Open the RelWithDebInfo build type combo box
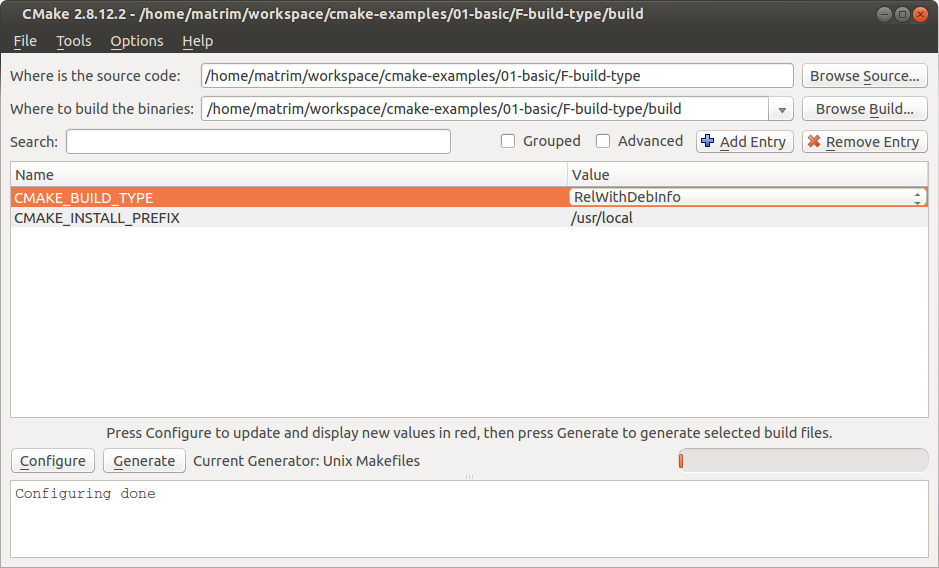This screenshot has width=939, height=568. coord(747,197)
